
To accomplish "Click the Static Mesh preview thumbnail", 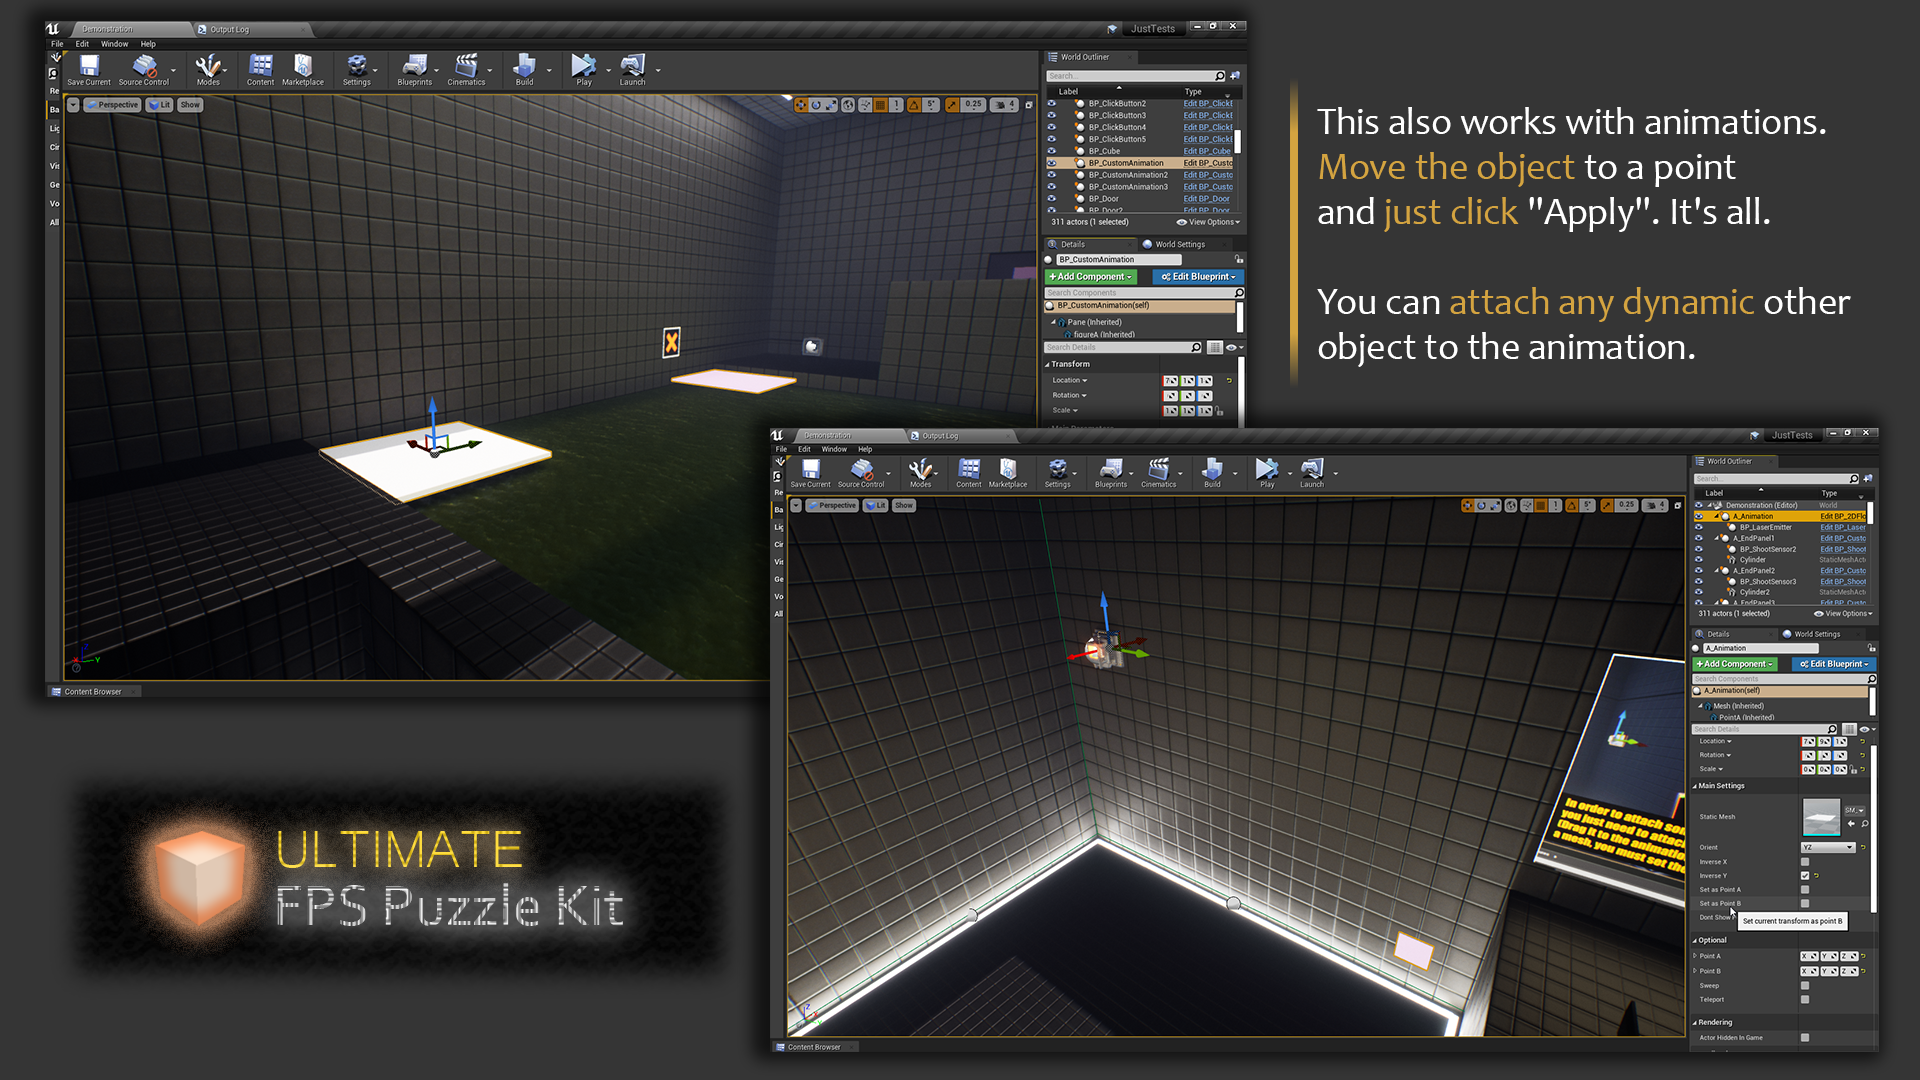I will point(1821,817).
